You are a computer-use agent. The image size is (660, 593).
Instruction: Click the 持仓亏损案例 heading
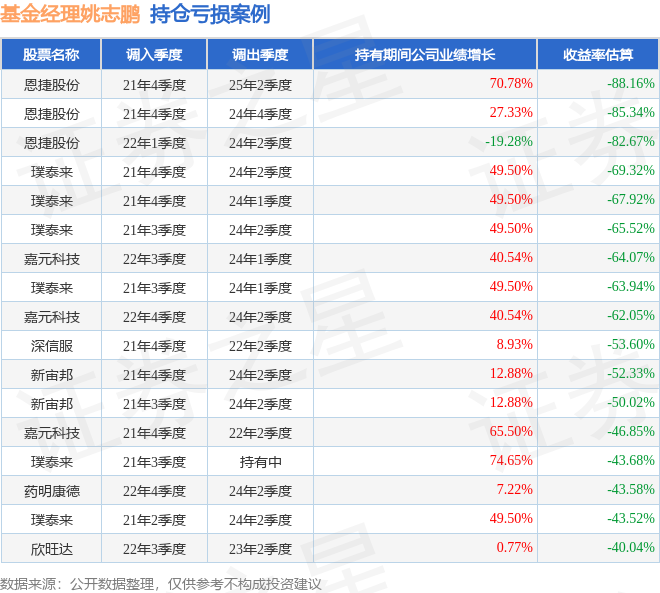[210, 15]
